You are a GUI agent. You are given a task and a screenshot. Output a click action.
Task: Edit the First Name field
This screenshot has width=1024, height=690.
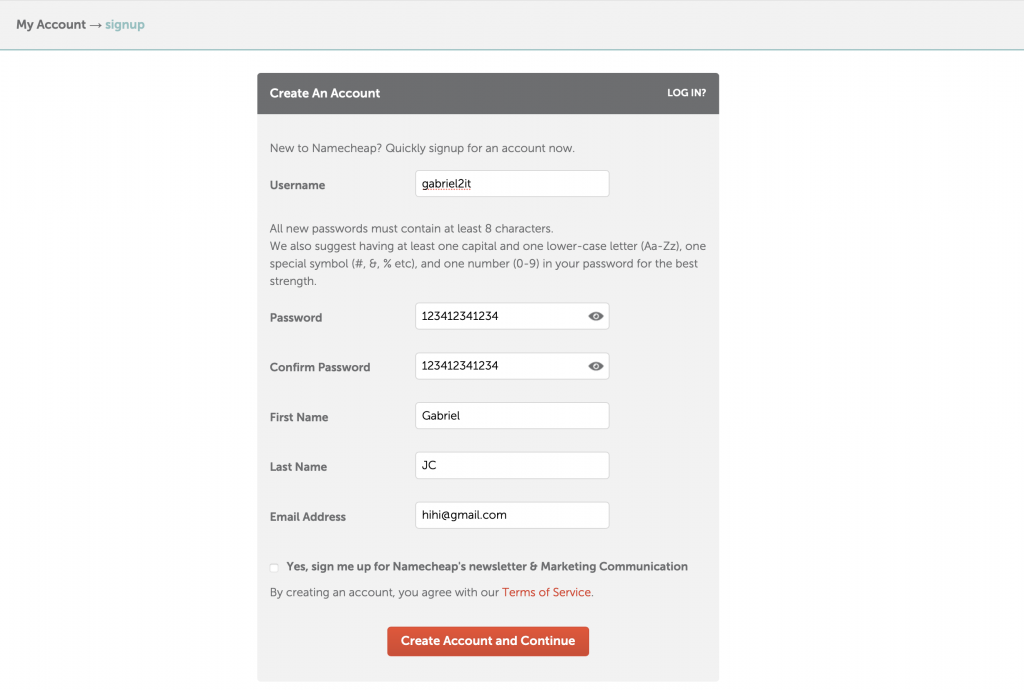512,416
